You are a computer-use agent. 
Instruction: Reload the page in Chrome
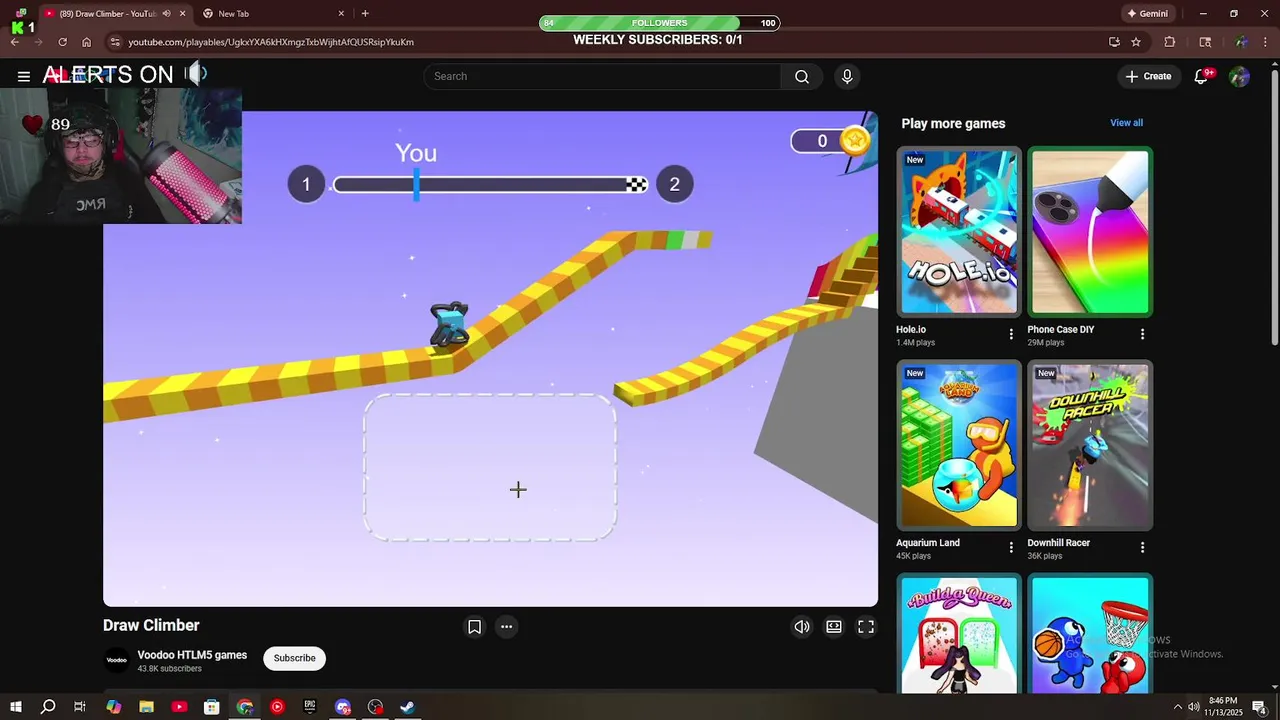62,42
